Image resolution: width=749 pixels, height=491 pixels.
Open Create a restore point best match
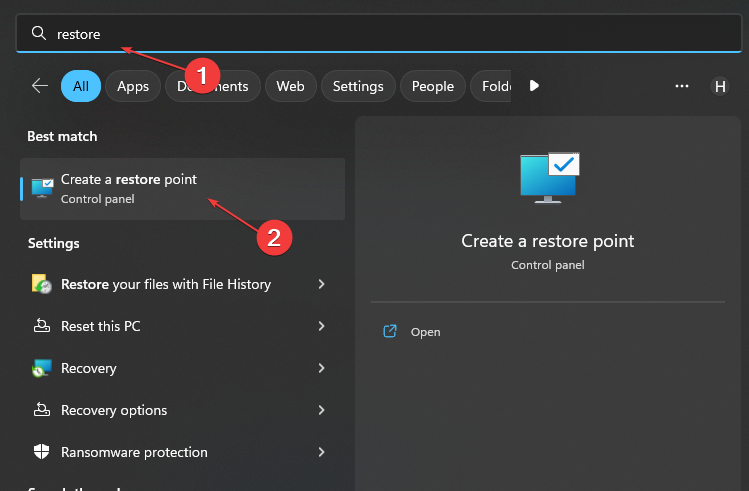tap(182, 189)
